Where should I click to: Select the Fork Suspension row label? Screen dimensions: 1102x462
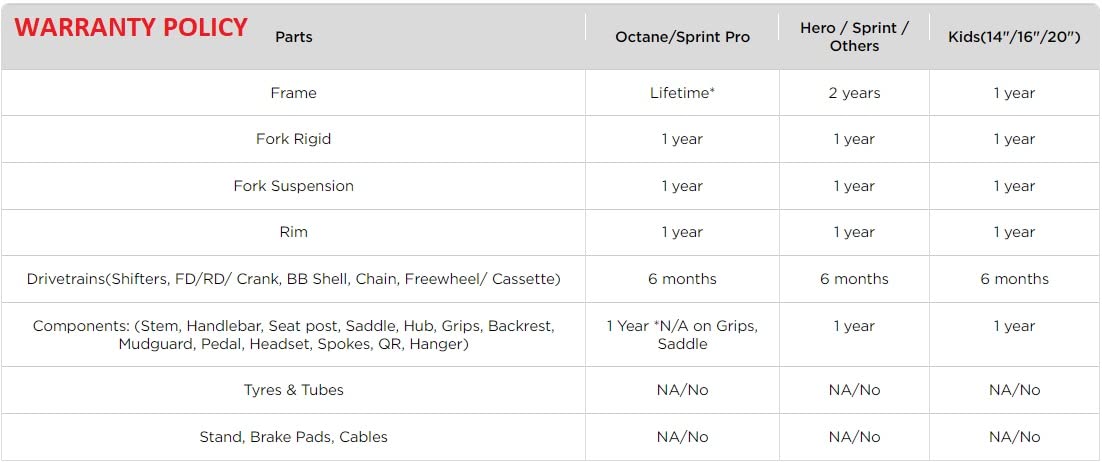click(x=293, y=186)
